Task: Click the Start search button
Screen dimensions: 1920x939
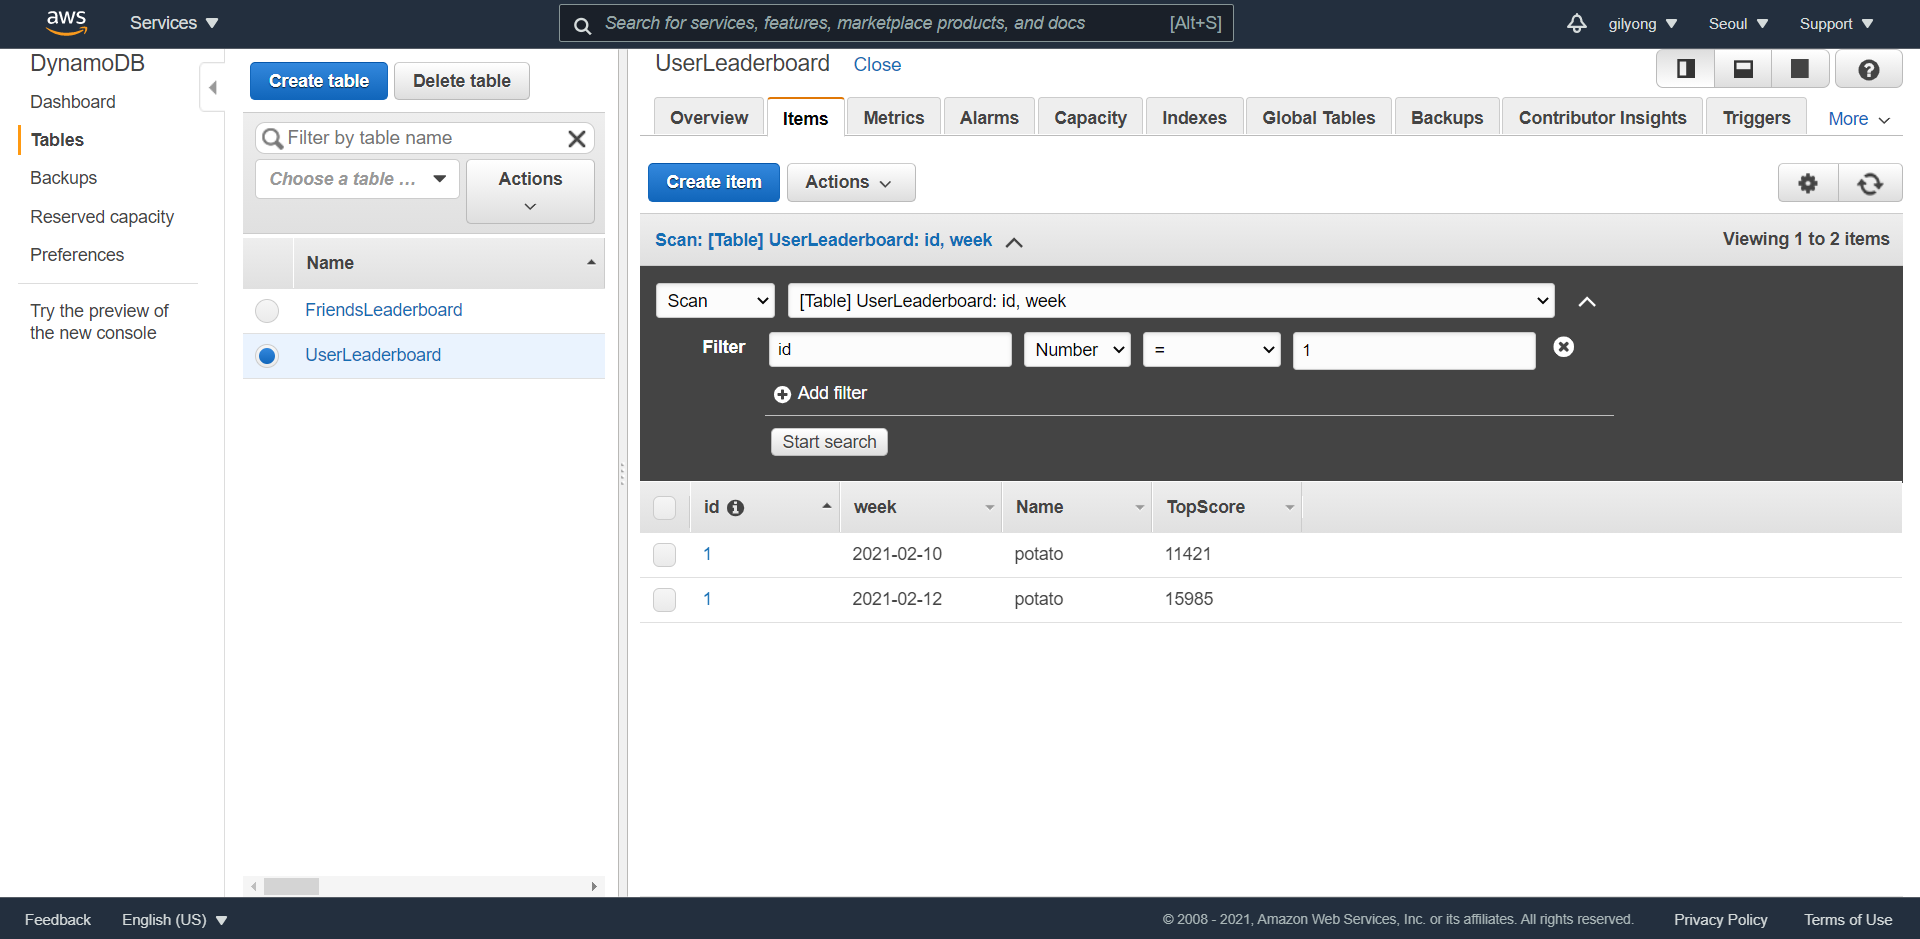Action: point(829,442)
